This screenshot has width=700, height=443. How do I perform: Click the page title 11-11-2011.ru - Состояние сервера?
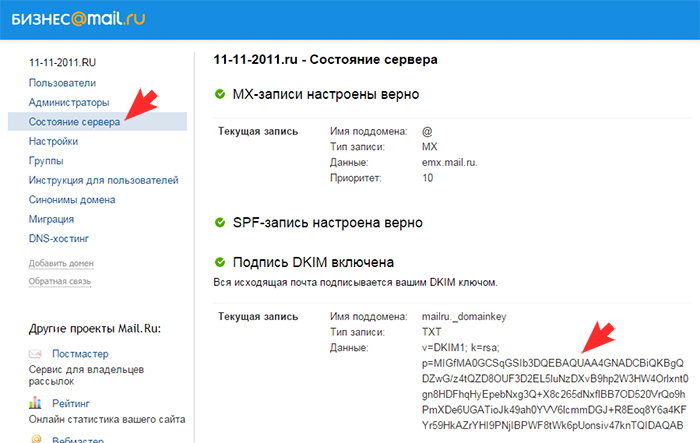[325, 60]
